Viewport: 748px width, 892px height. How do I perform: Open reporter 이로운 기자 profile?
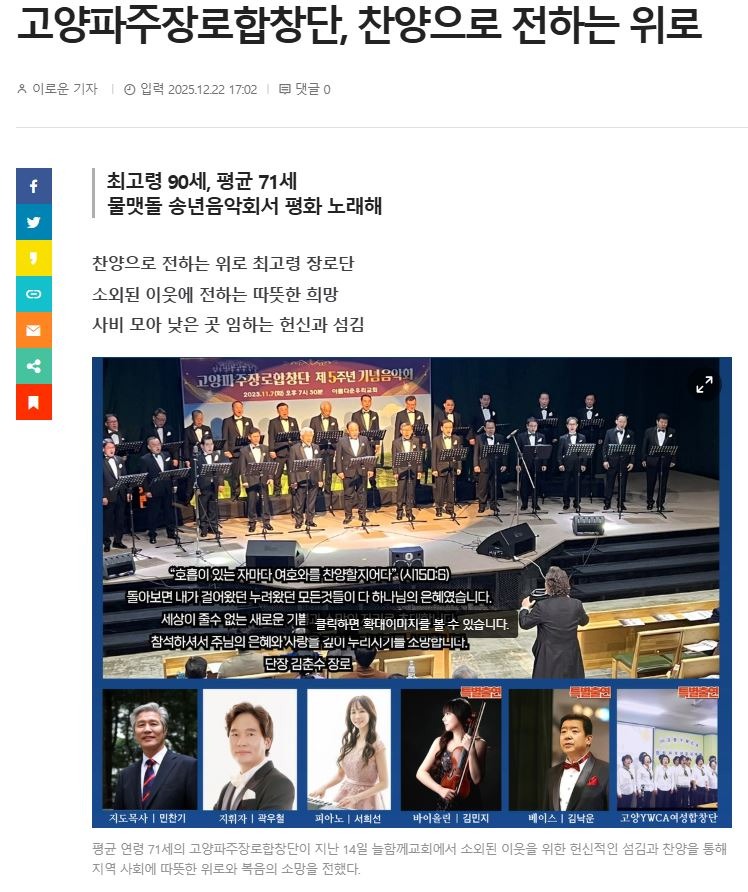[65, 89]
